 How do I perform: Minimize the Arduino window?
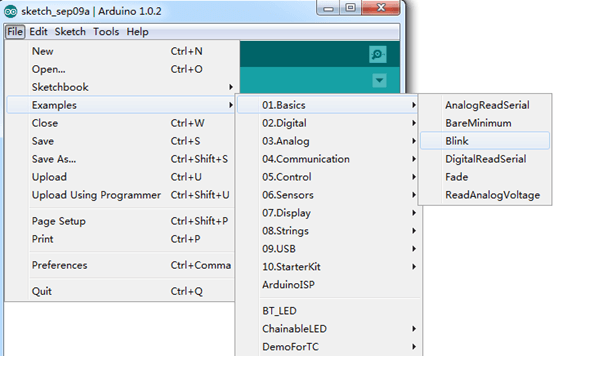coord(329,7)
